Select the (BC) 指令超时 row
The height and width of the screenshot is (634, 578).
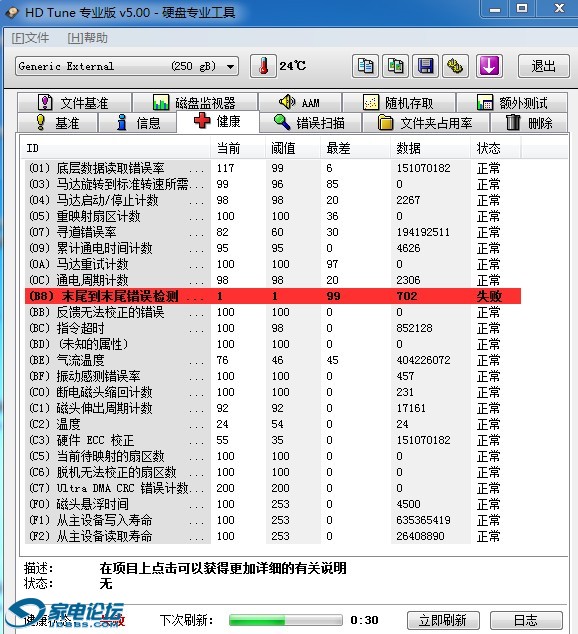273,328
